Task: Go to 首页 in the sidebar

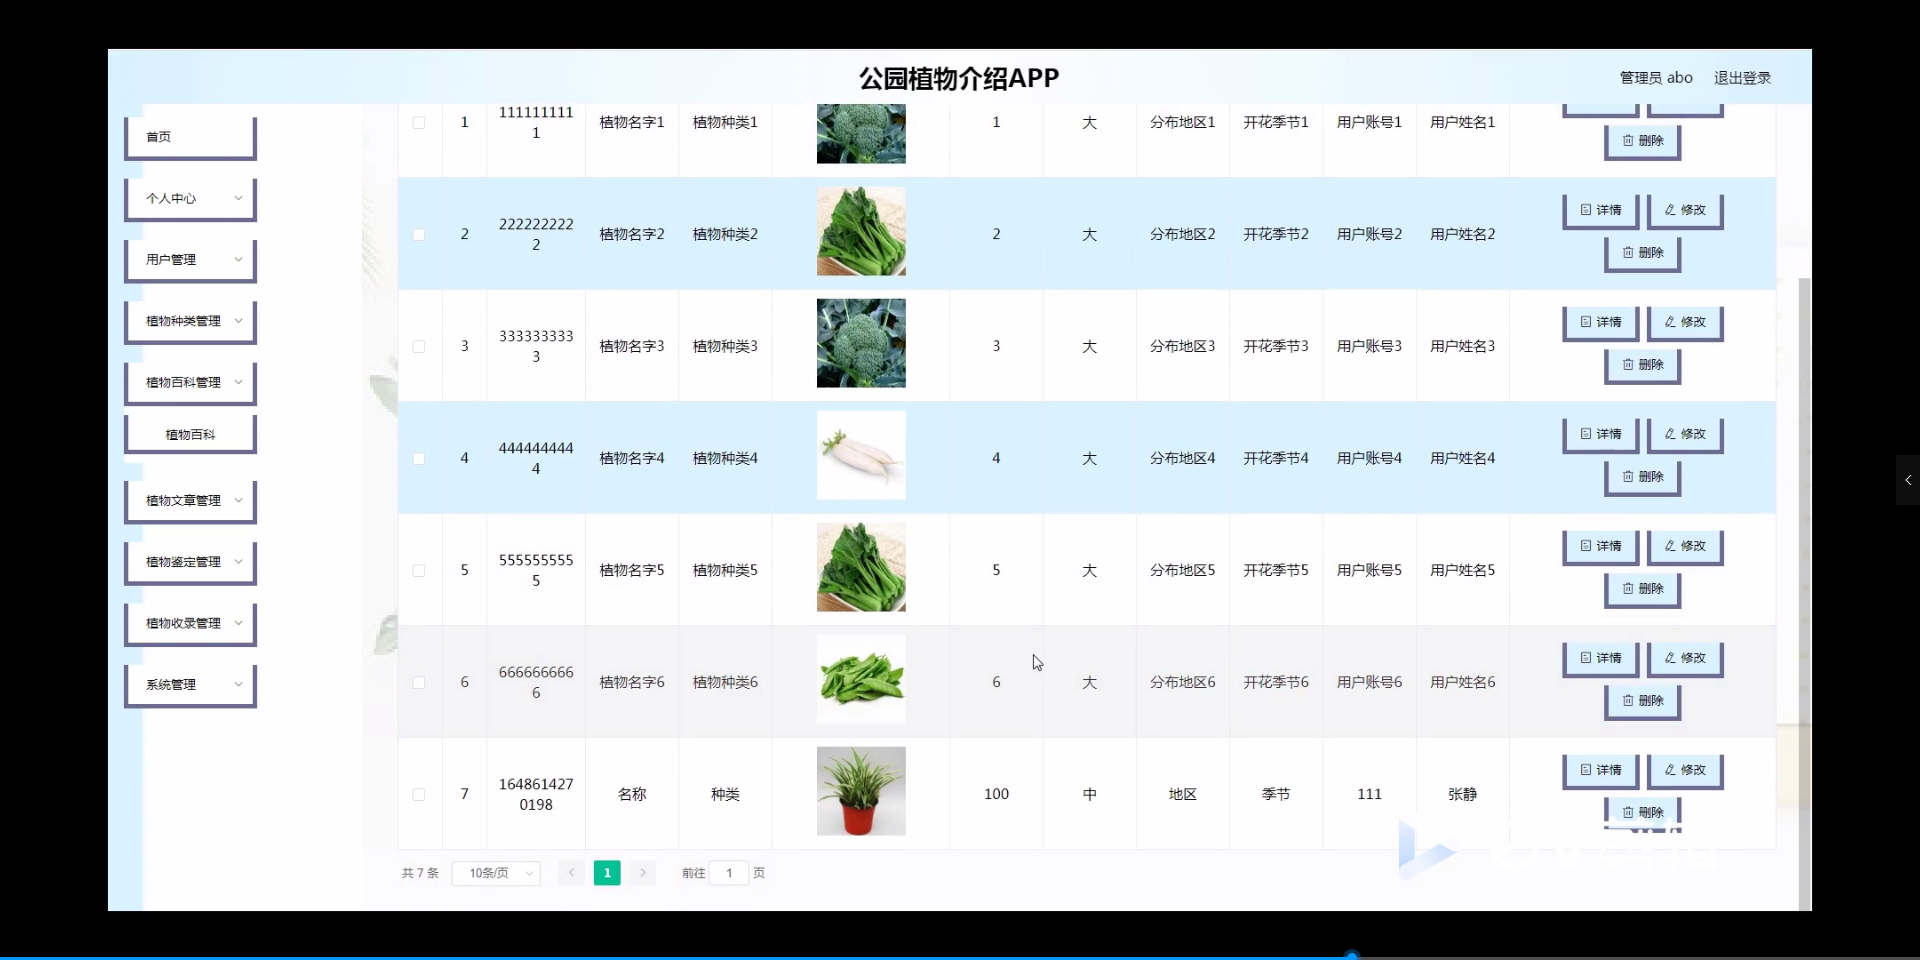Action: [x=190, y=137]
